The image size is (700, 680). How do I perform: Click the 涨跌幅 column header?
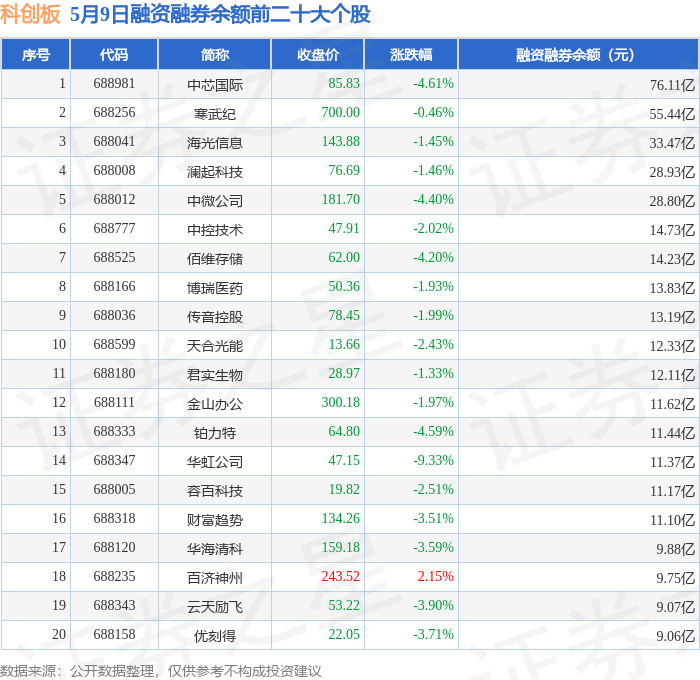pyautogui.click(x=411, y=54)
